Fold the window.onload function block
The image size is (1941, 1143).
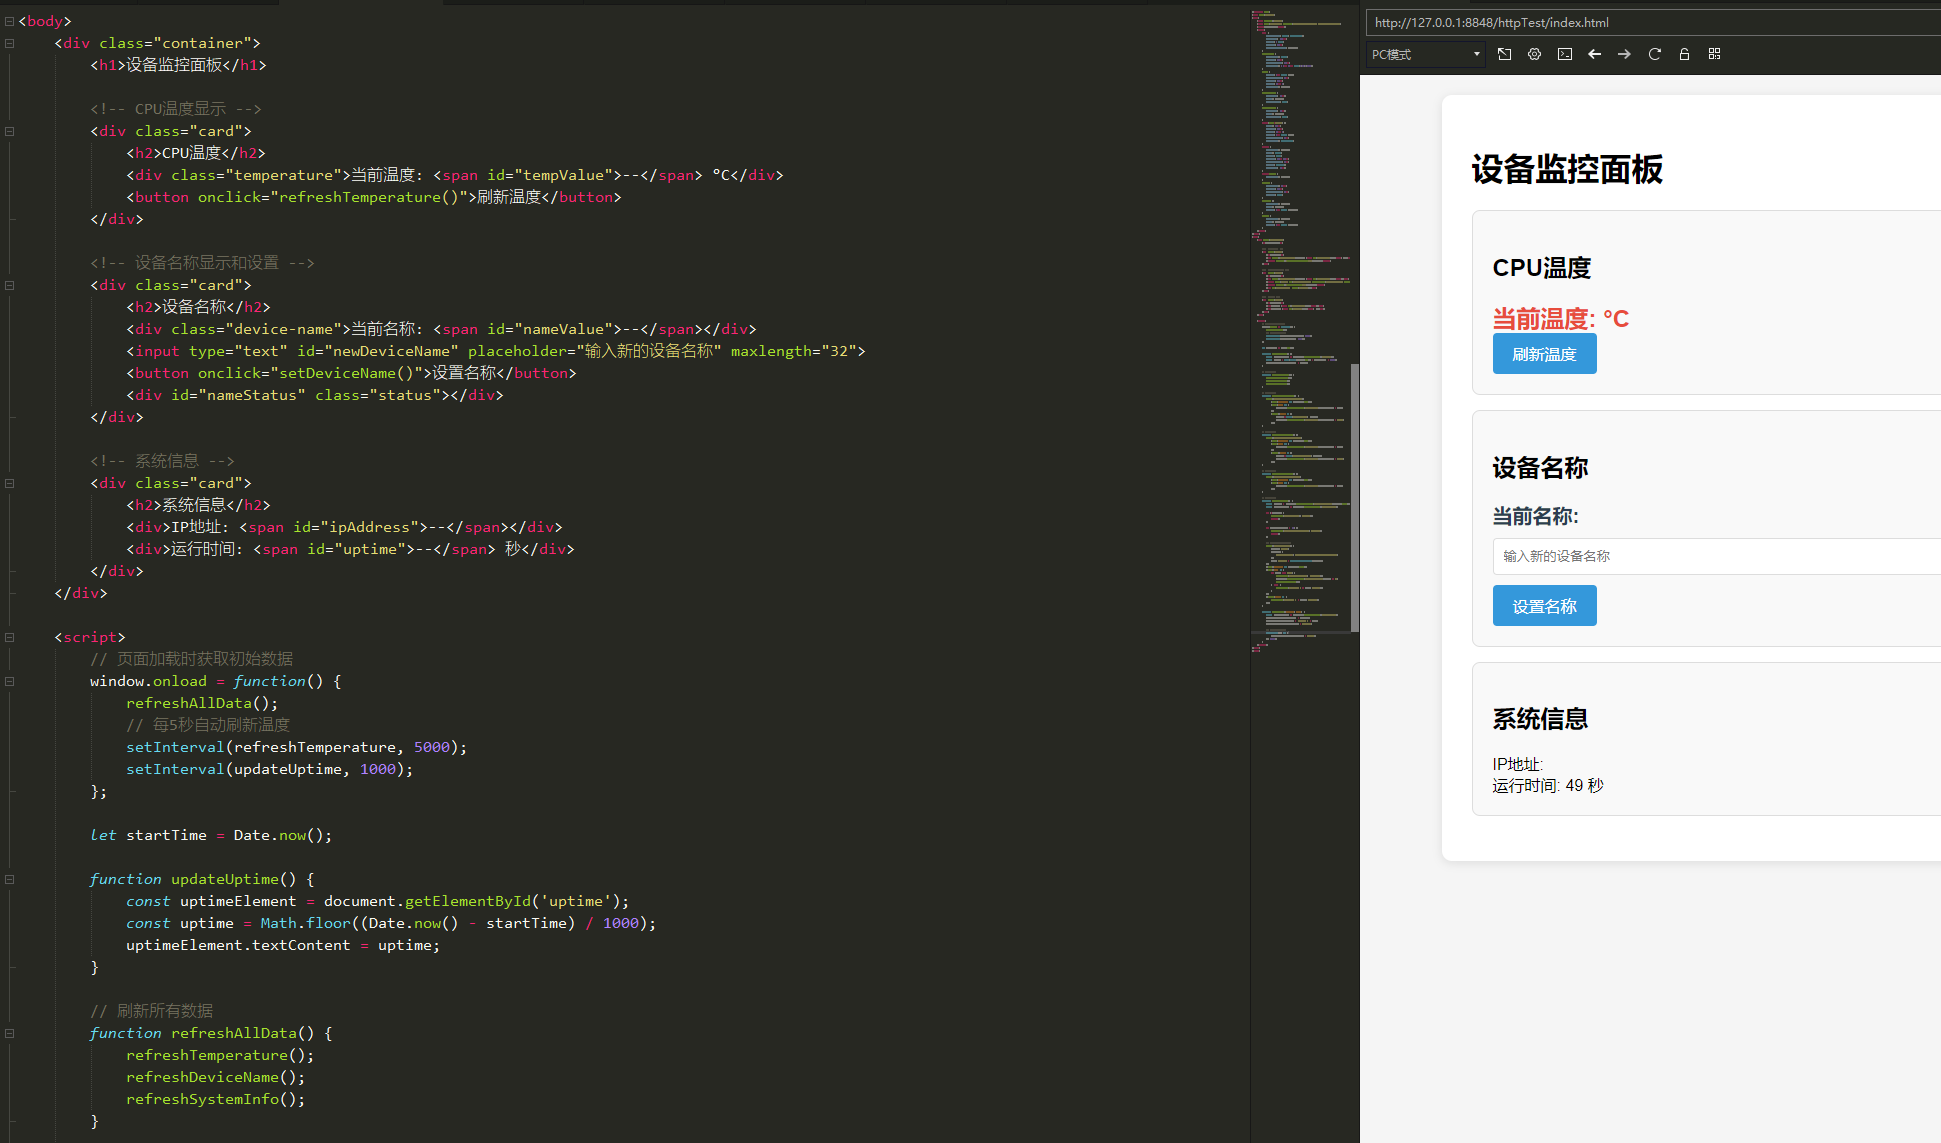(x=9, y=681)
